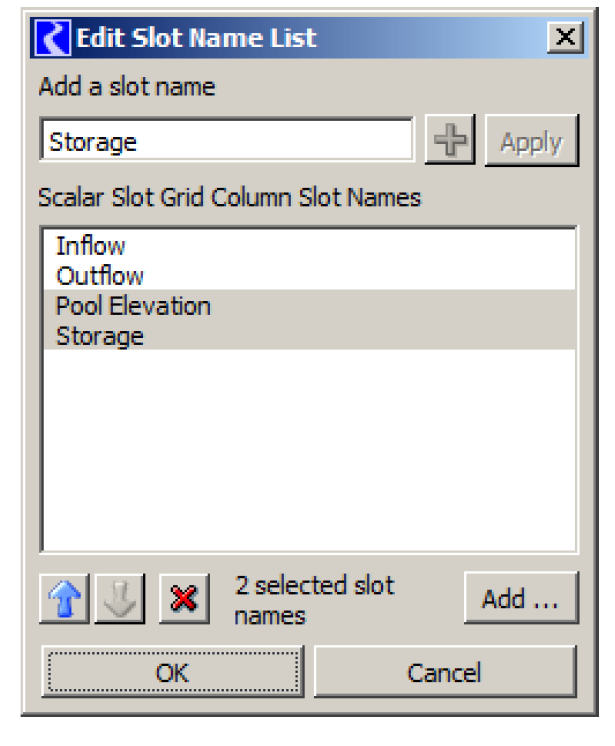This screenshot has width=615, height=746.
Task: Select the Outflow list entry
Action: 100,276
